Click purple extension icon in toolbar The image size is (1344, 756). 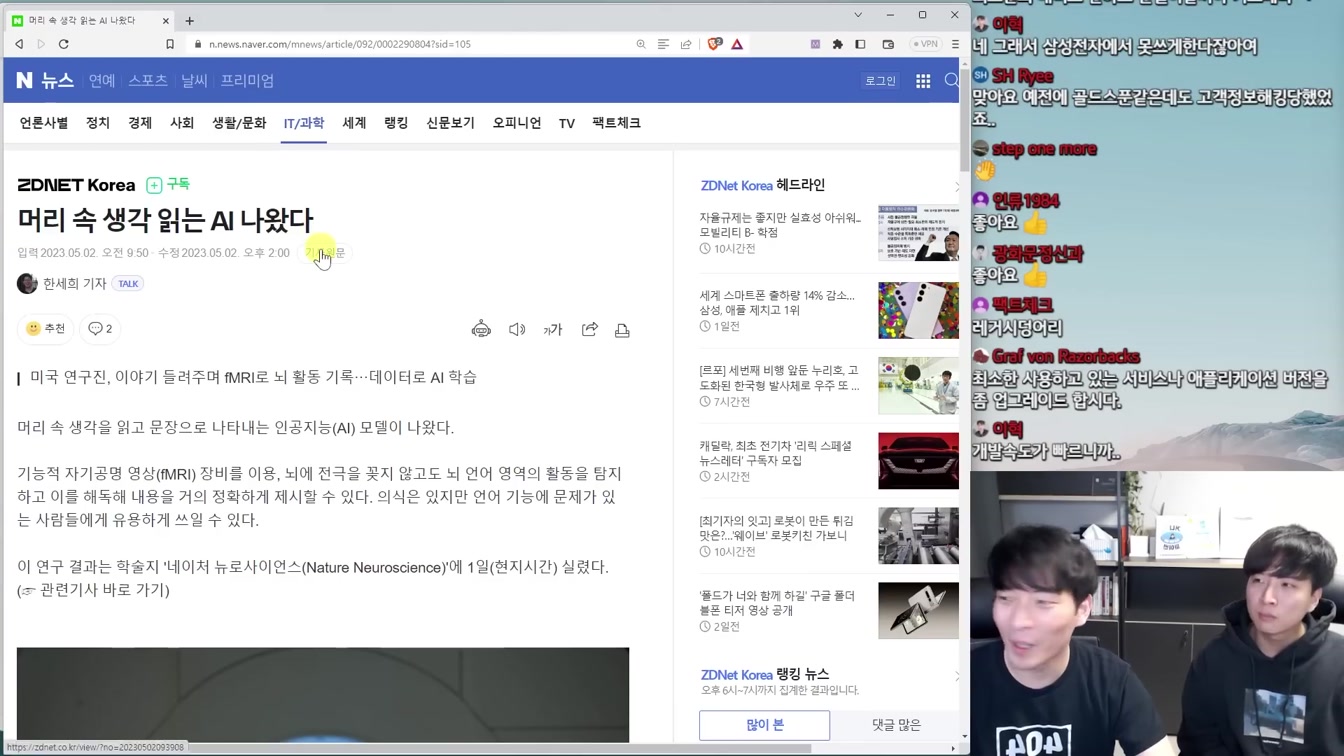click(815, 44)
